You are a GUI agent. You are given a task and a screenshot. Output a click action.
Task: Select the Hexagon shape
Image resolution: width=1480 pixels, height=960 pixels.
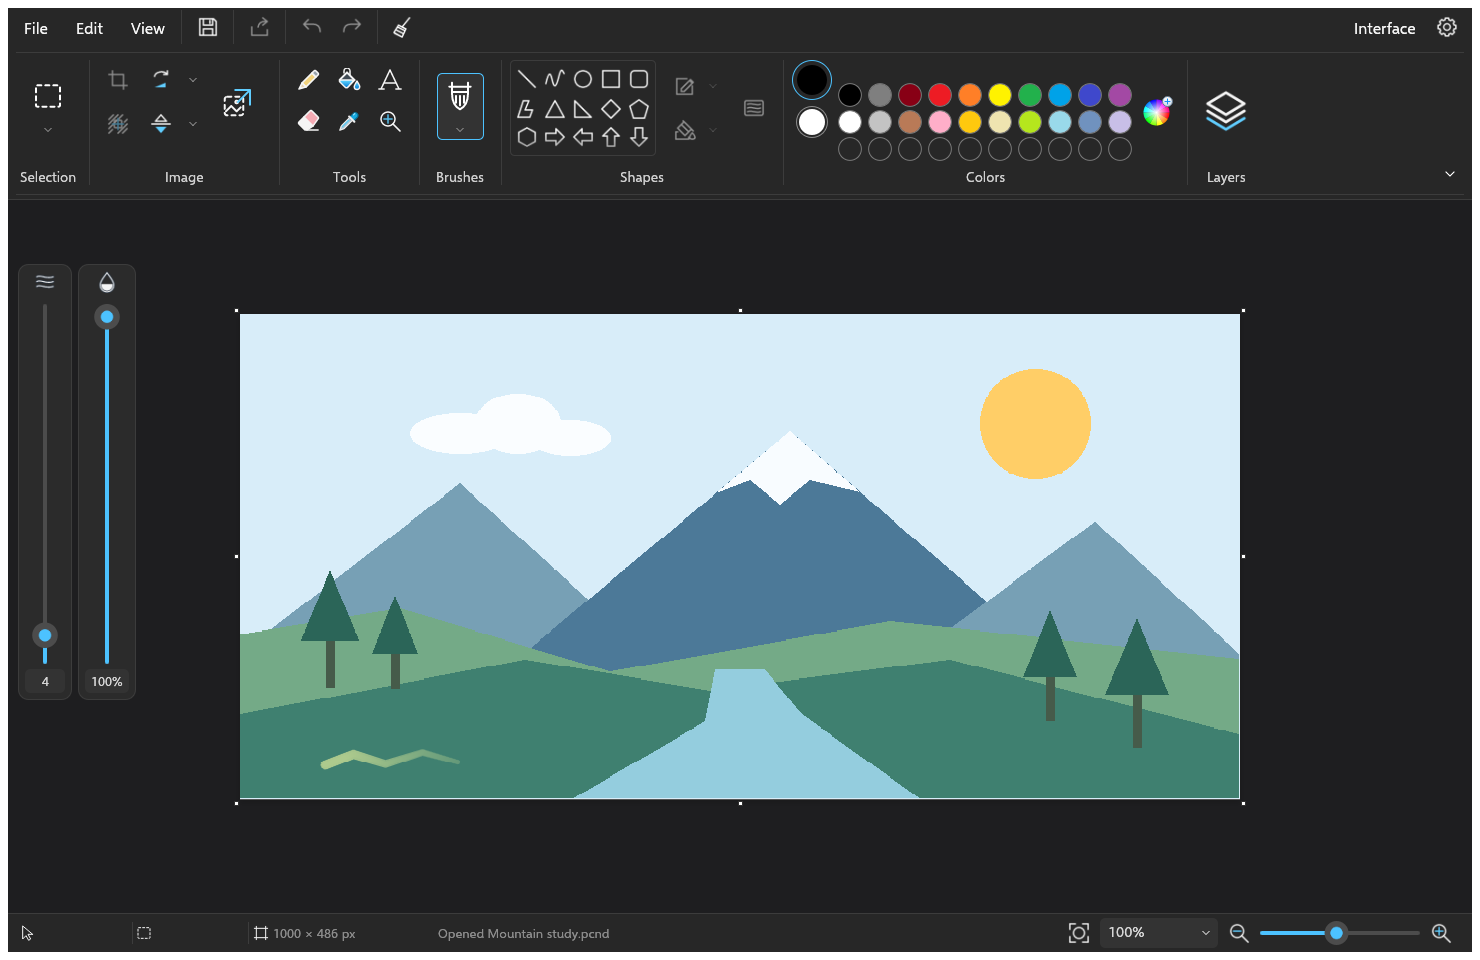[x=527, y=137]
